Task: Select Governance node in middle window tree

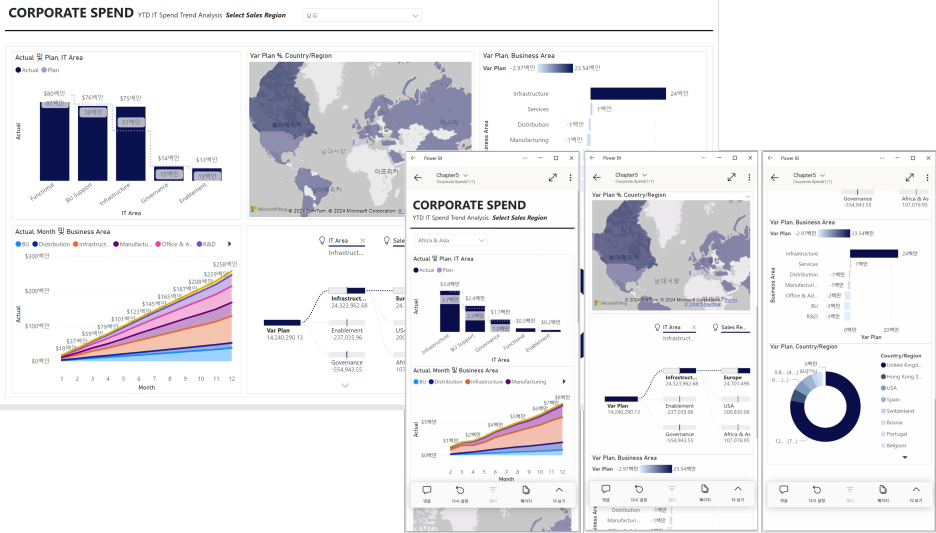Action: click(x=679, y=434)
